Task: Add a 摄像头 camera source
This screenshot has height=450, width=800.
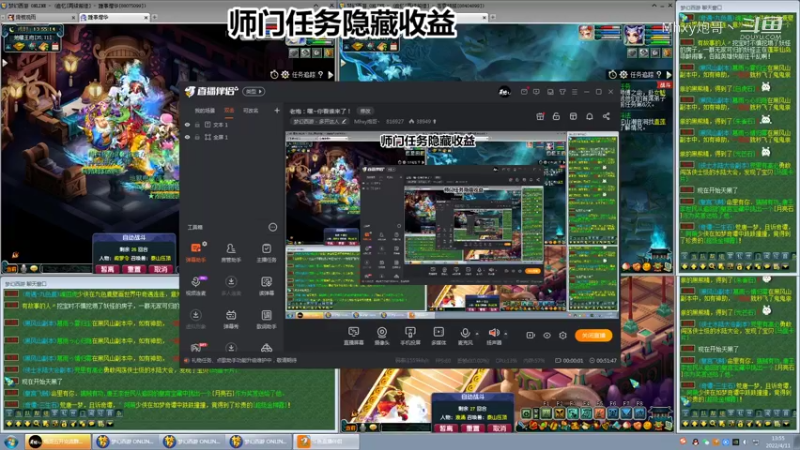Action: click(x=382, y=336)
